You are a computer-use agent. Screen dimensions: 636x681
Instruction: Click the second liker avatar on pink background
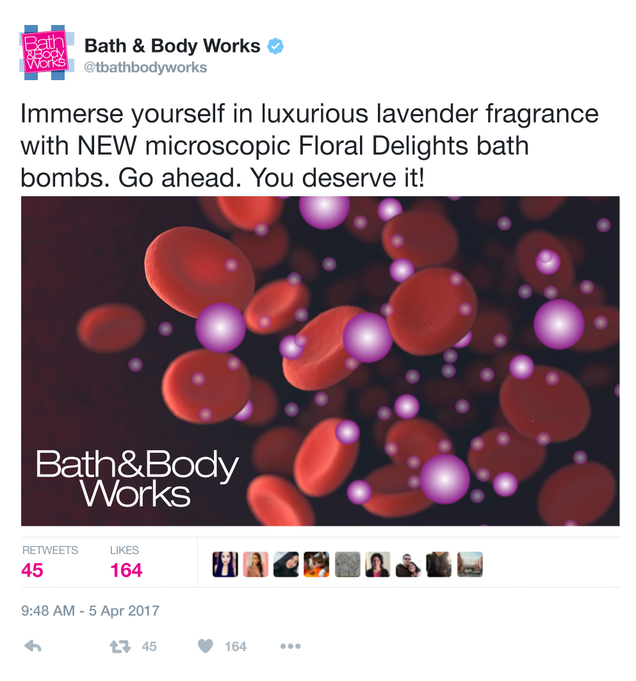pos(255,564)
